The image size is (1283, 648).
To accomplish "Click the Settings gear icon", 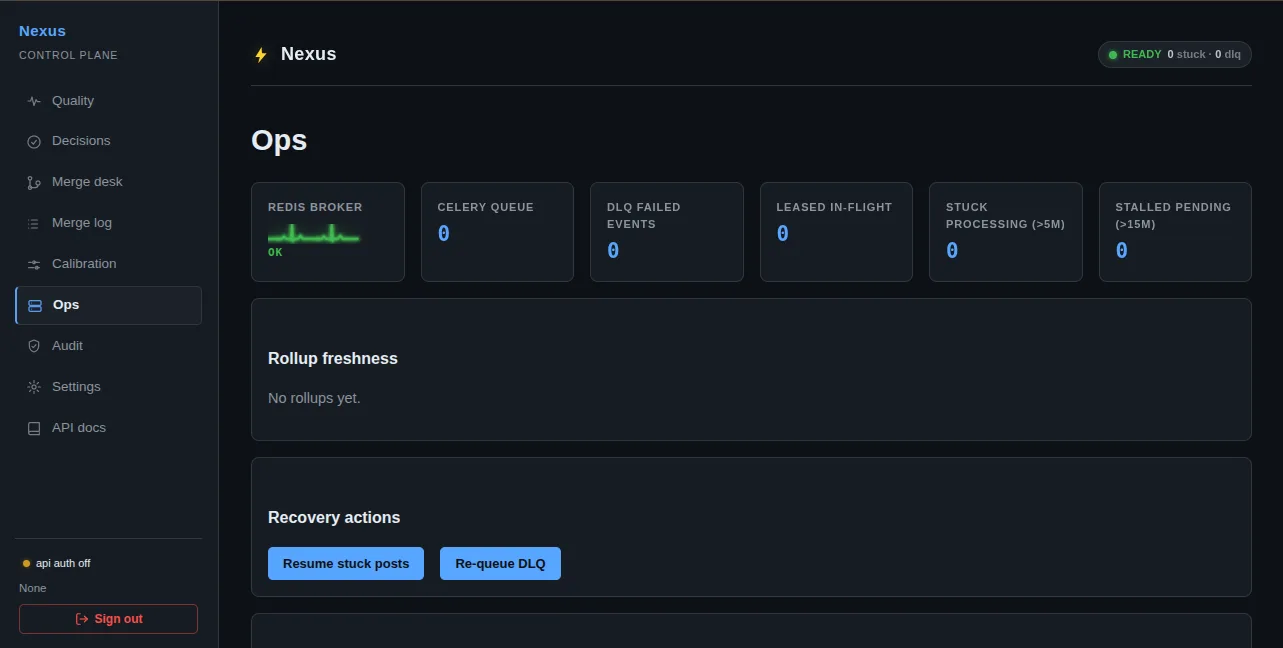I will [x=34, y=387].
